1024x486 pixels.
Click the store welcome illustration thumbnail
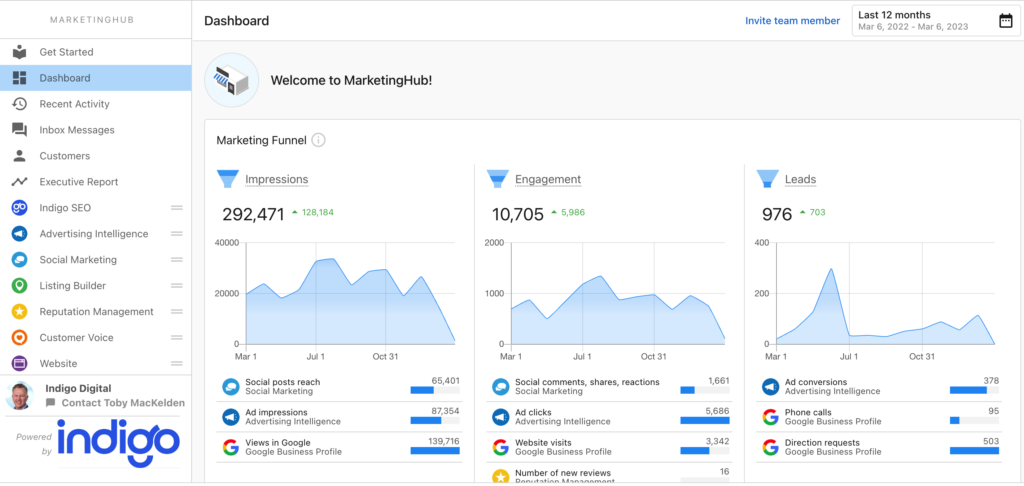pyautogui.click(x=231, y=80)
